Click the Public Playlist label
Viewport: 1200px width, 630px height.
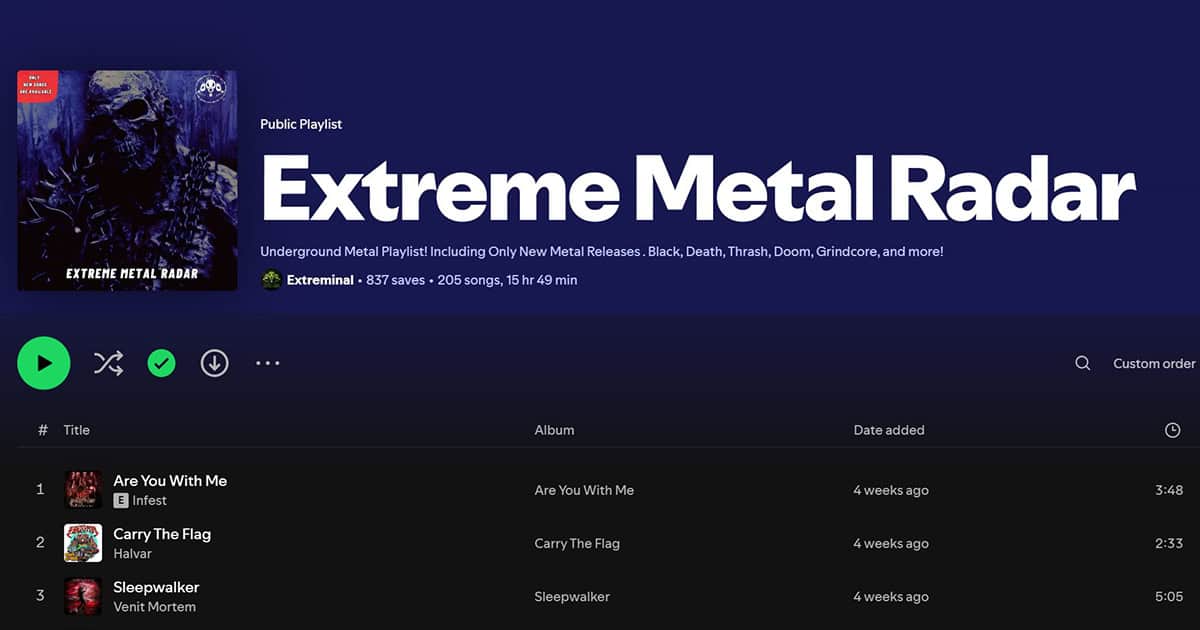click(x=301, y=124)
